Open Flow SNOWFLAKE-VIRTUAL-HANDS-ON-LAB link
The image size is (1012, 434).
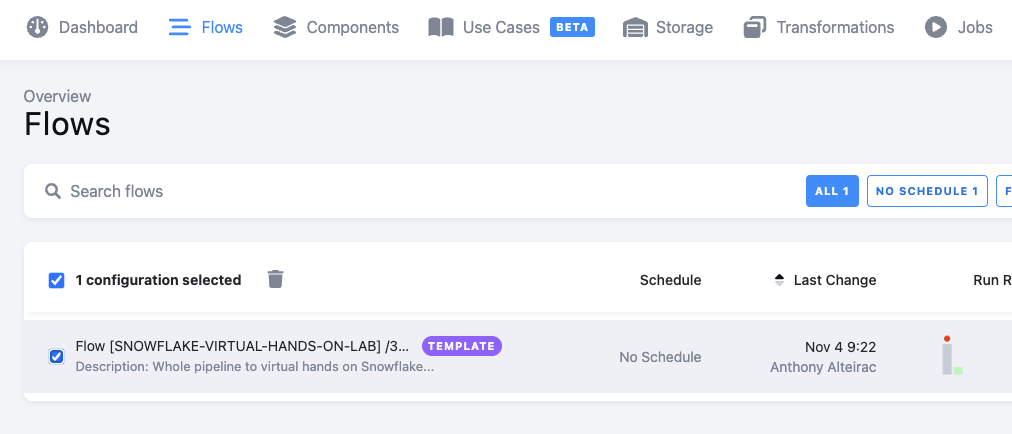click(242, 346)
